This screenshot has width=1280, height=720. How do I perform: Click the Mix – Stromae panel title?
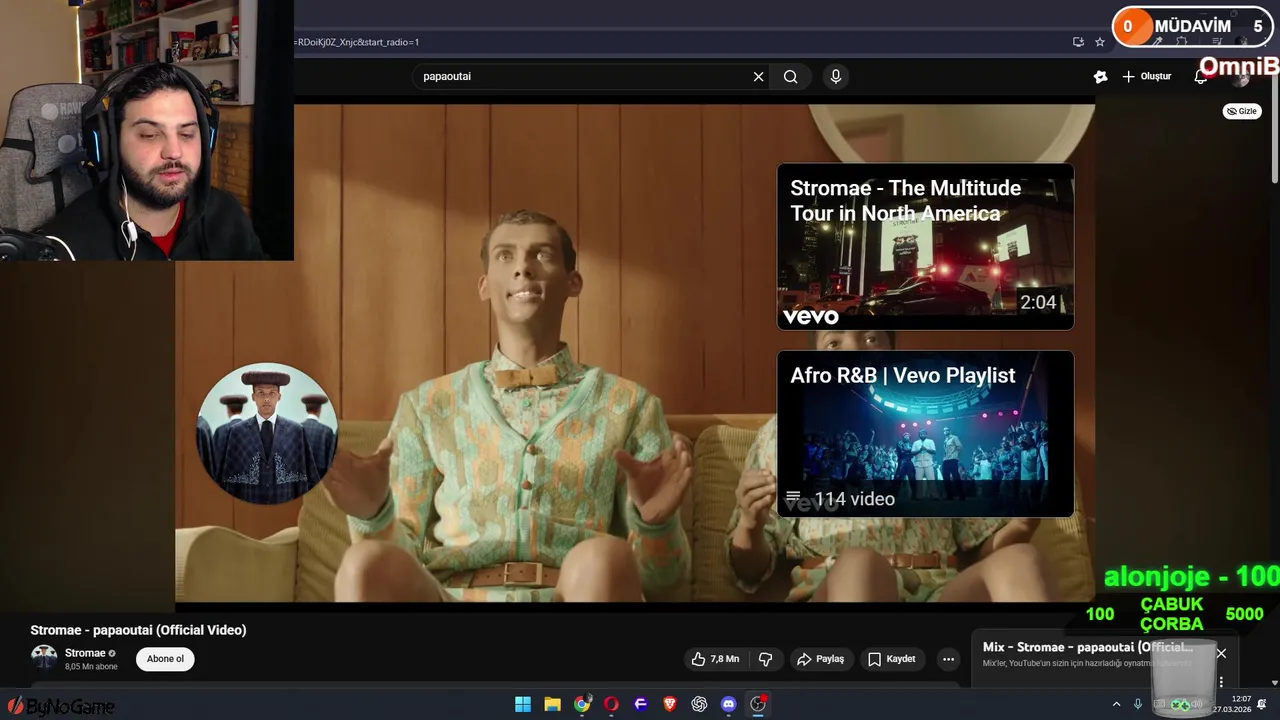tap(1088, 647)
